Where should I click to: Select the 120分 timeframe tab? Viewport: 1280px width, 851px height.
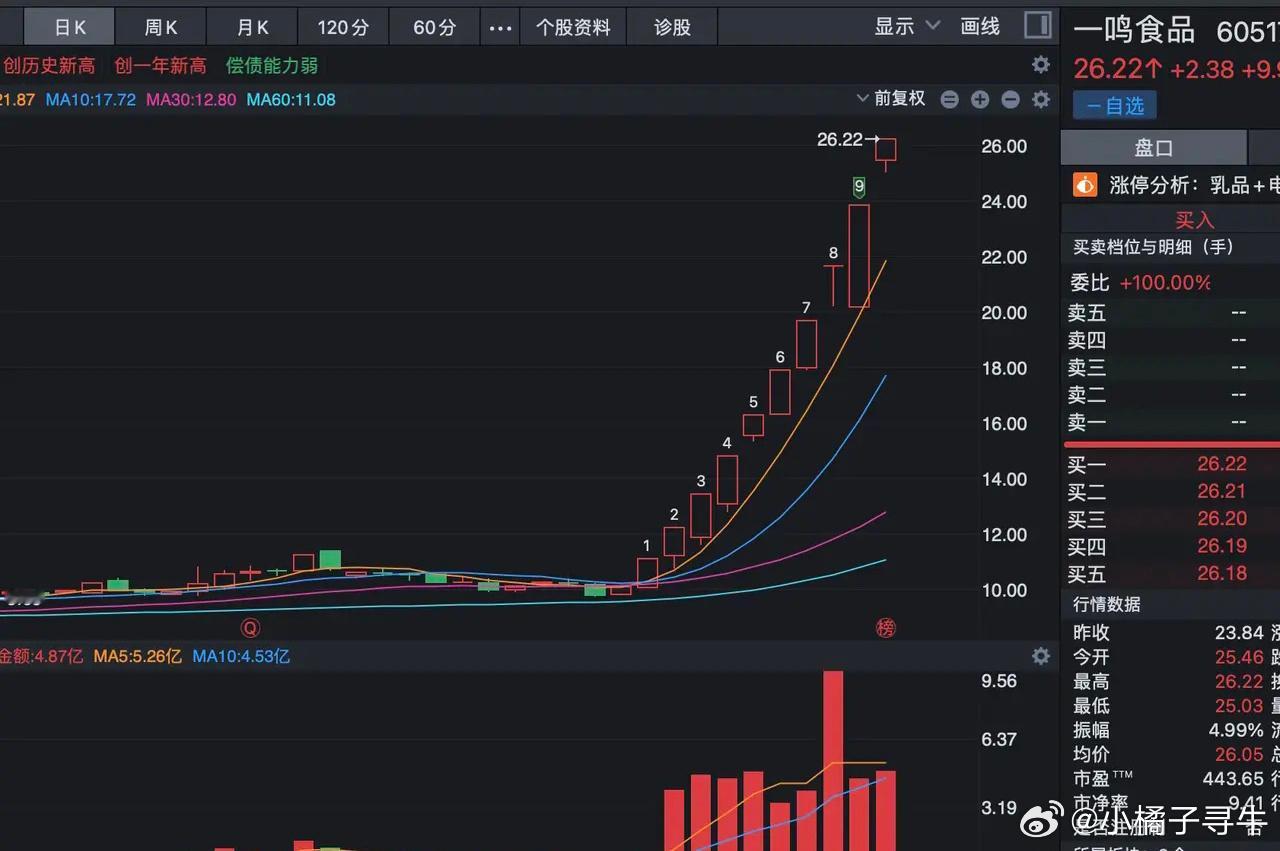point(343,27)
